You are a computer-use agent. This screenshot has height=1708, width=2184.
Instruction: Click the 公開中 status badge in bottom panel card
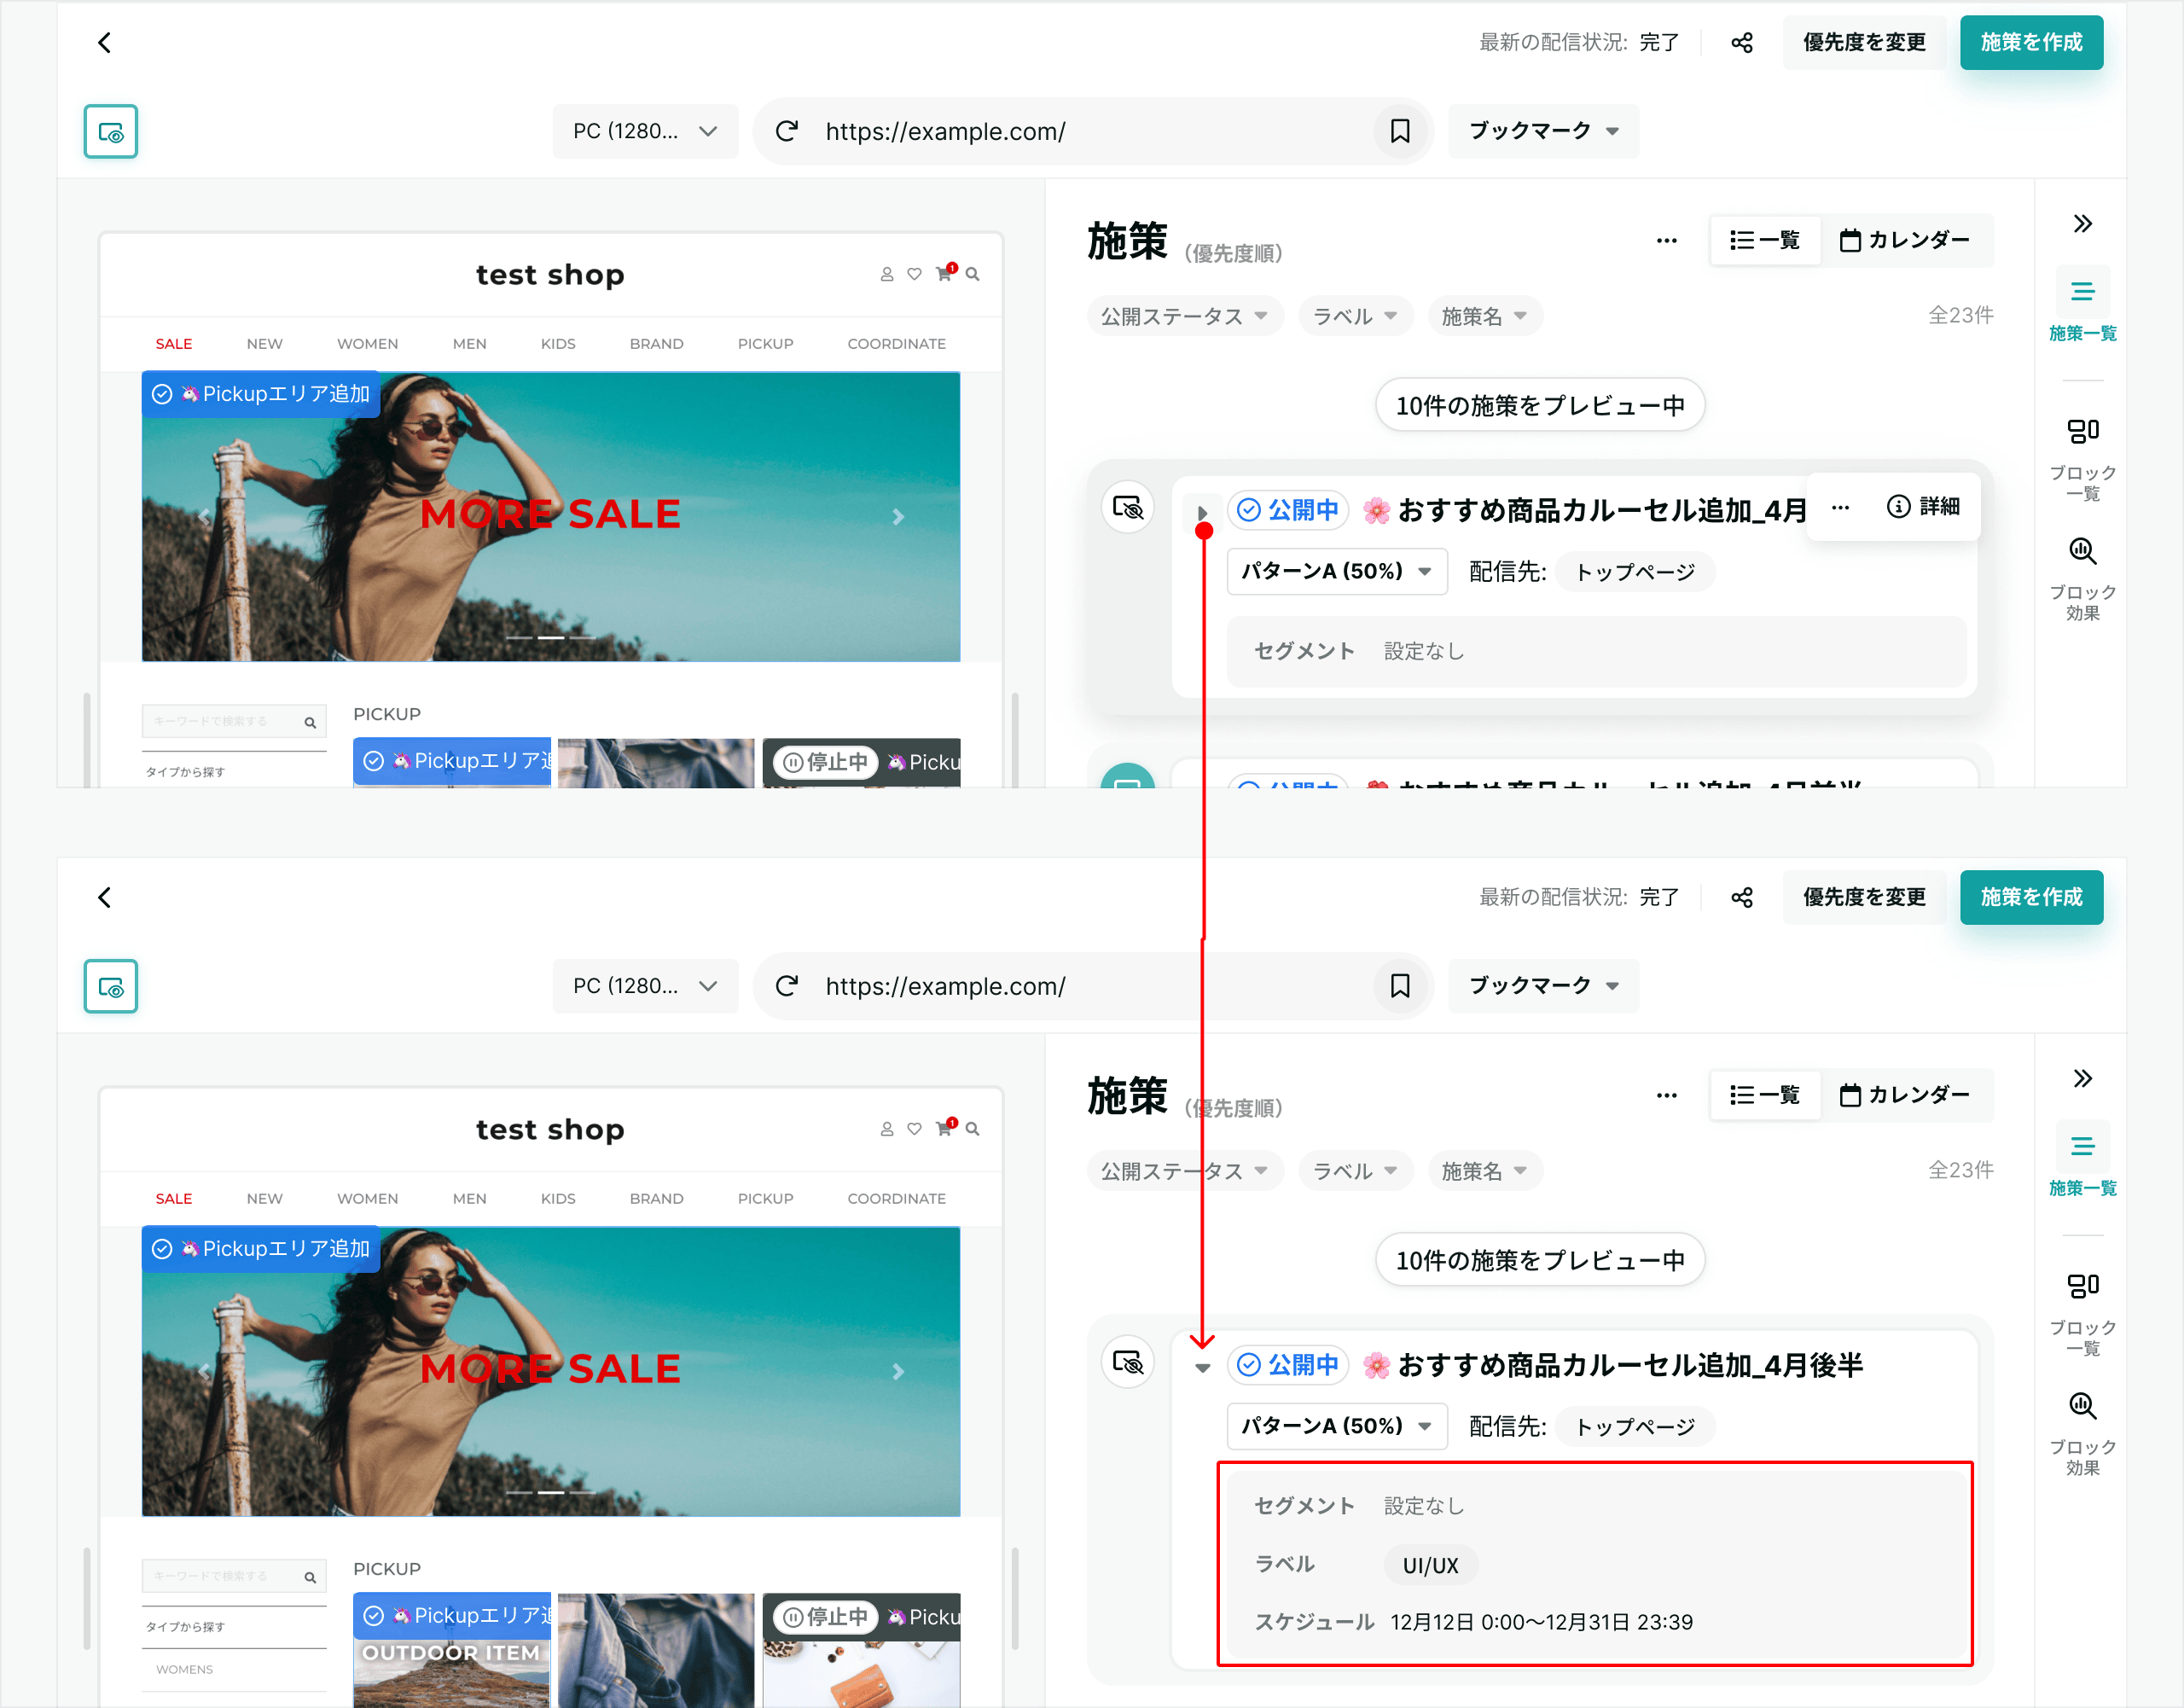[x=1288, y=1365]
